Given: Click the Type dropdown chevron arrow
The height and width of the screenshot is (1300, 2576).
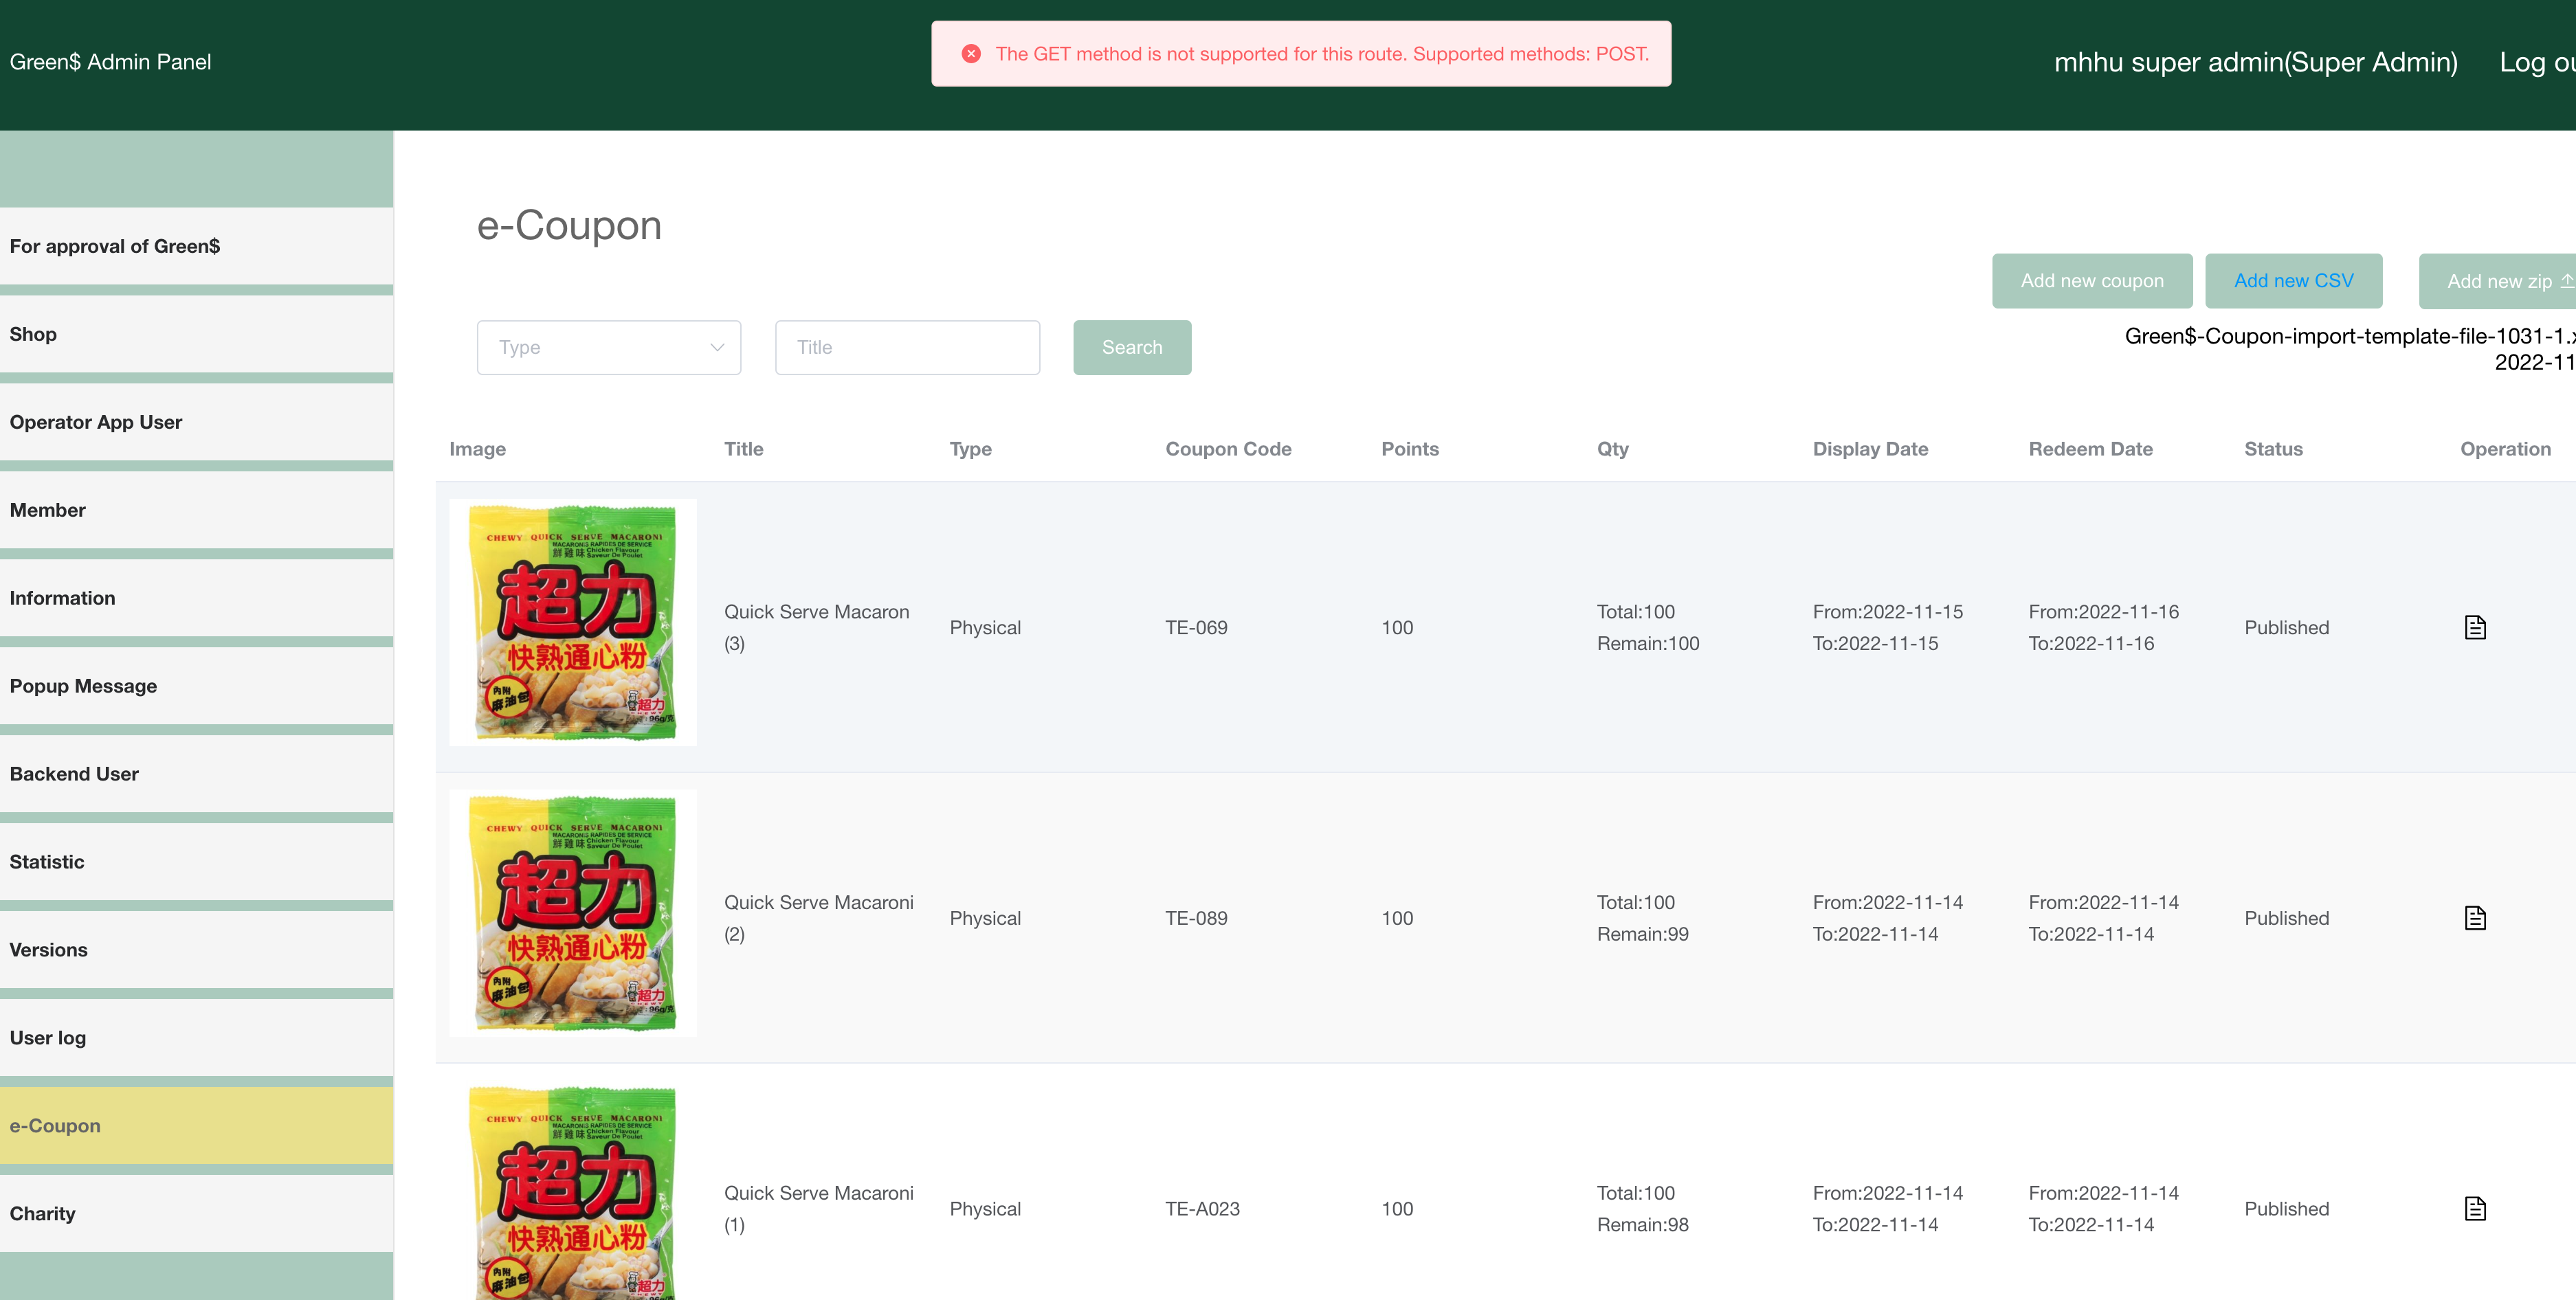Looking at the screenshot, I should [716, 347].
